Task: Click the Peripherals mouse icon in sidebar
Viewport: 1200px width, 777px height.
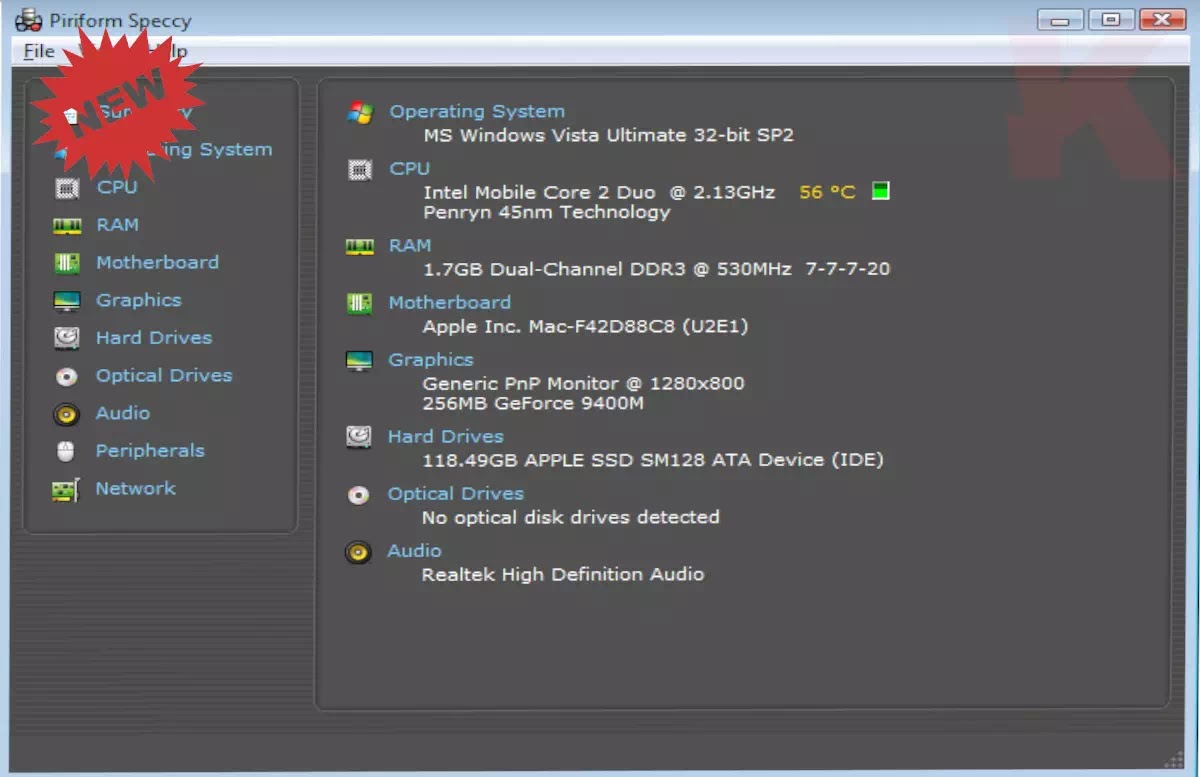Action: (67, 452)
